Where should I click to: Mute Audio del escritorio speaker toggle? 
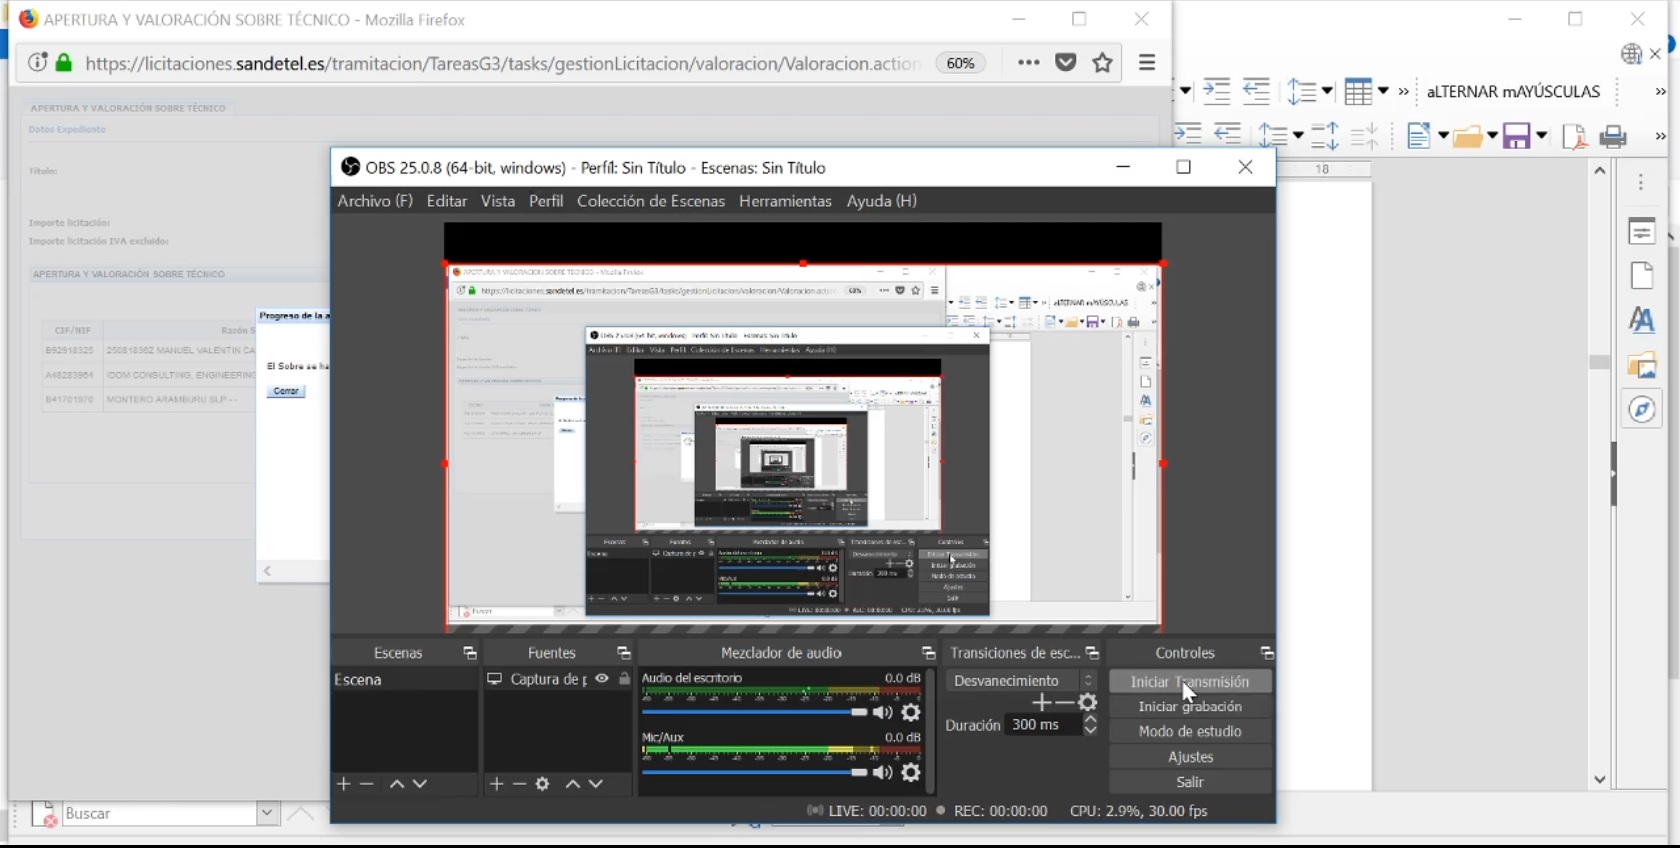click(x=882, y=713)
